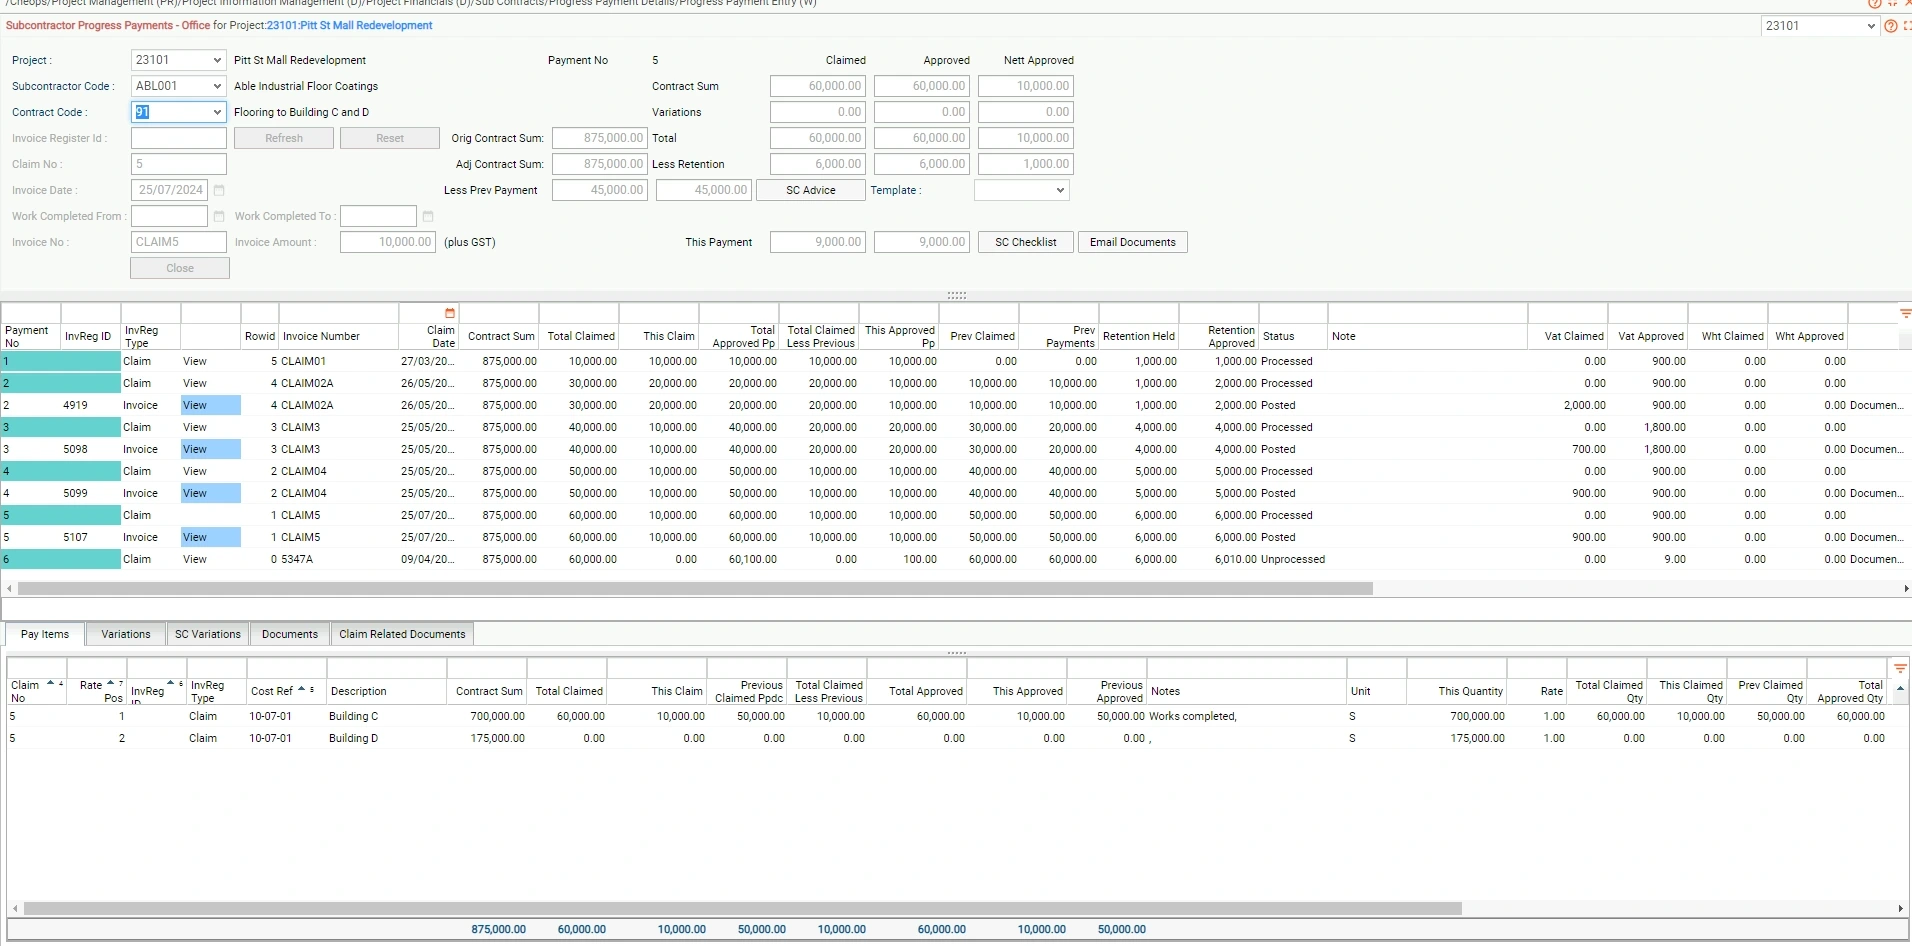This screenshot has width=1912, height=946.
Task: Click Work Completed From date field
Action: (x=169, y=216)
